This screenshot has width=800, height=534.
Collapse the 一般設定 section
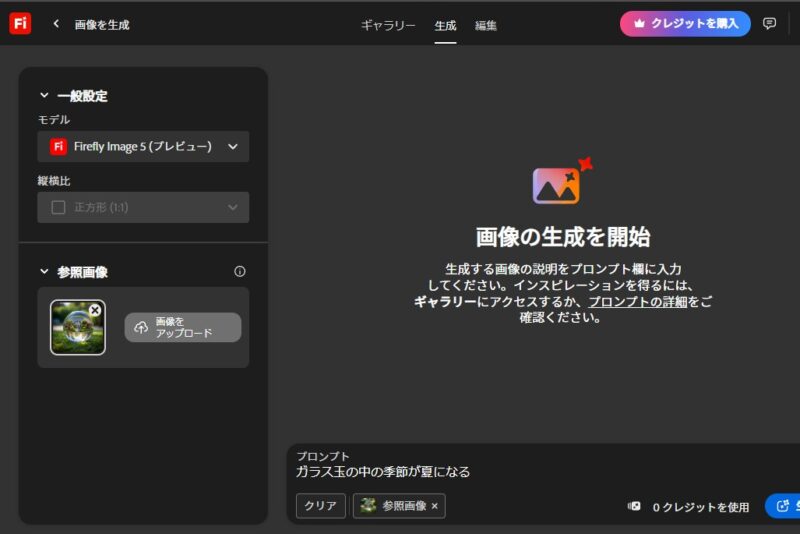[x=44, y=95]
